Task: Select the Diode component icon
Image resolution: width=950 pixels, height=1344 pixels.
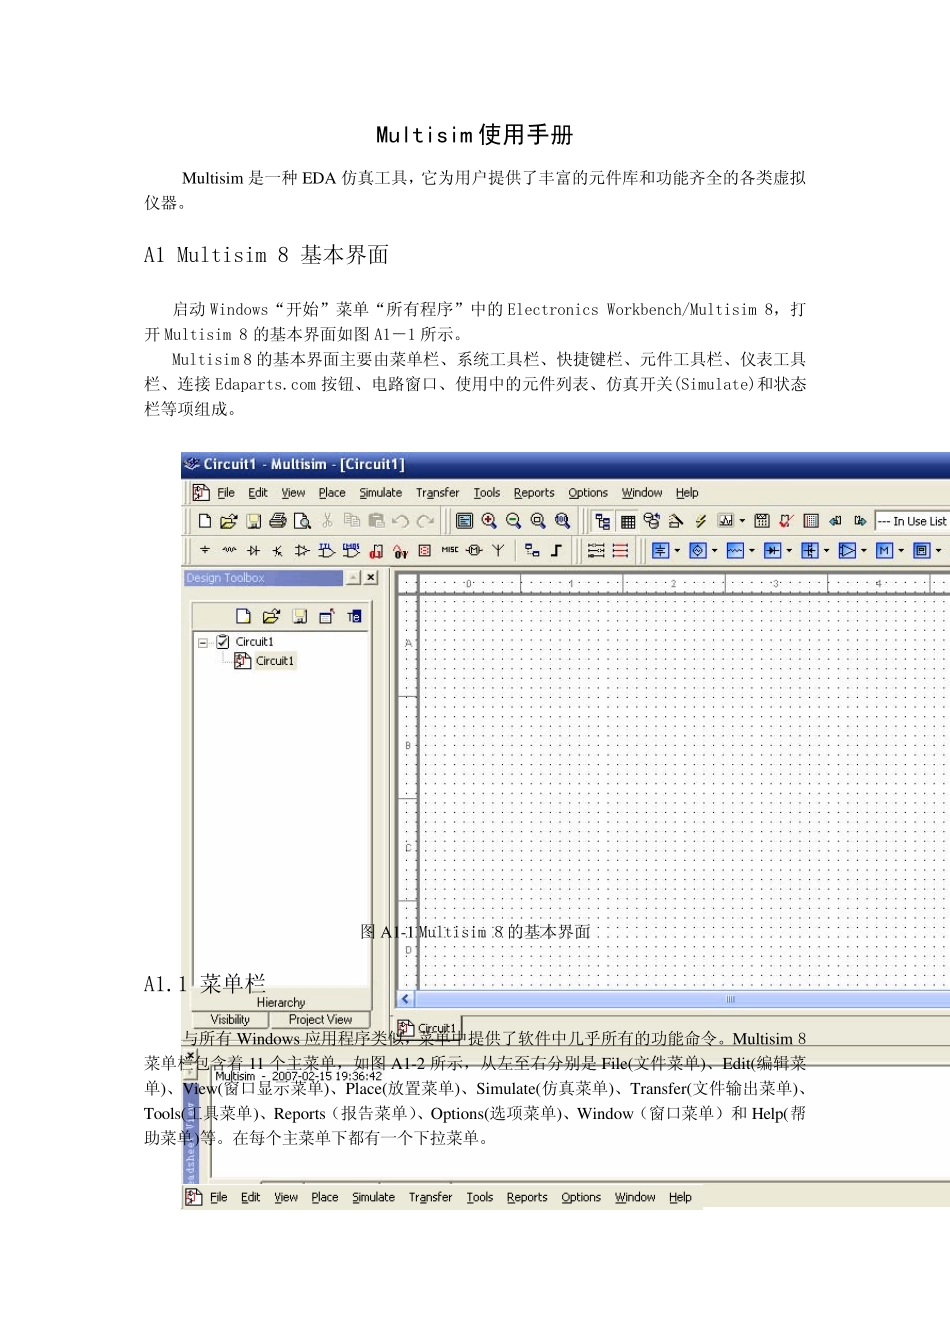Action: point(254,550)
